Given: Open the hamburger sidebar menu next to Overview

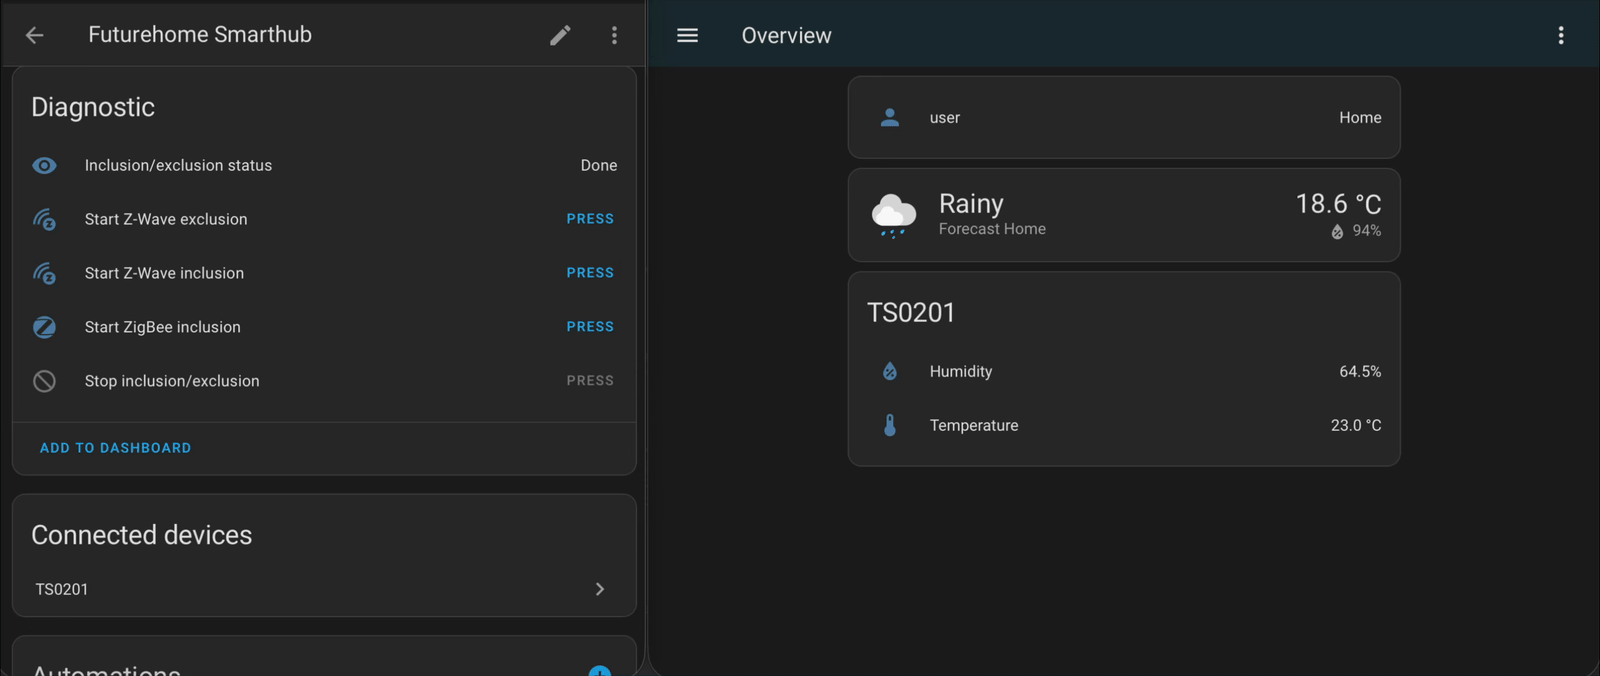Looking at the screenshot, I should pyautogui.click(x=687, y=35).
